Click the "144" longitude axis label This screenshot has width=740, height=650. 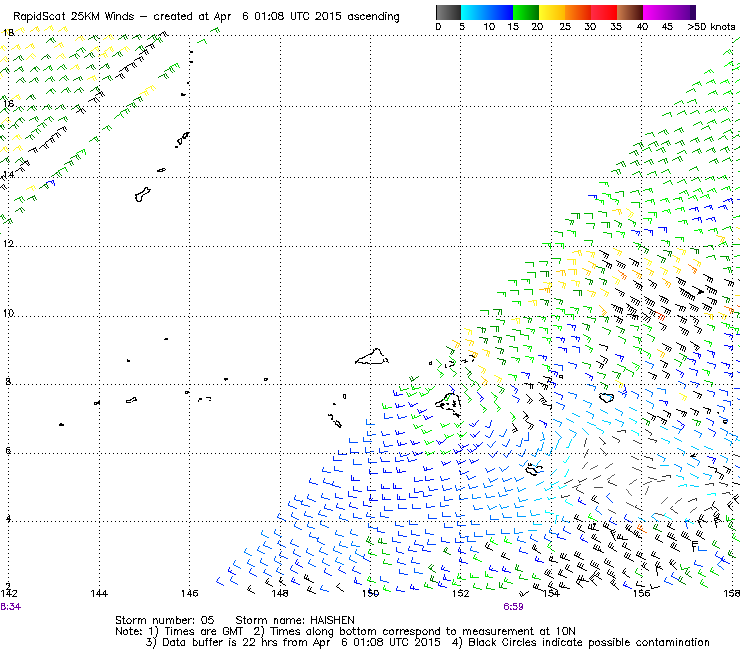99,593
